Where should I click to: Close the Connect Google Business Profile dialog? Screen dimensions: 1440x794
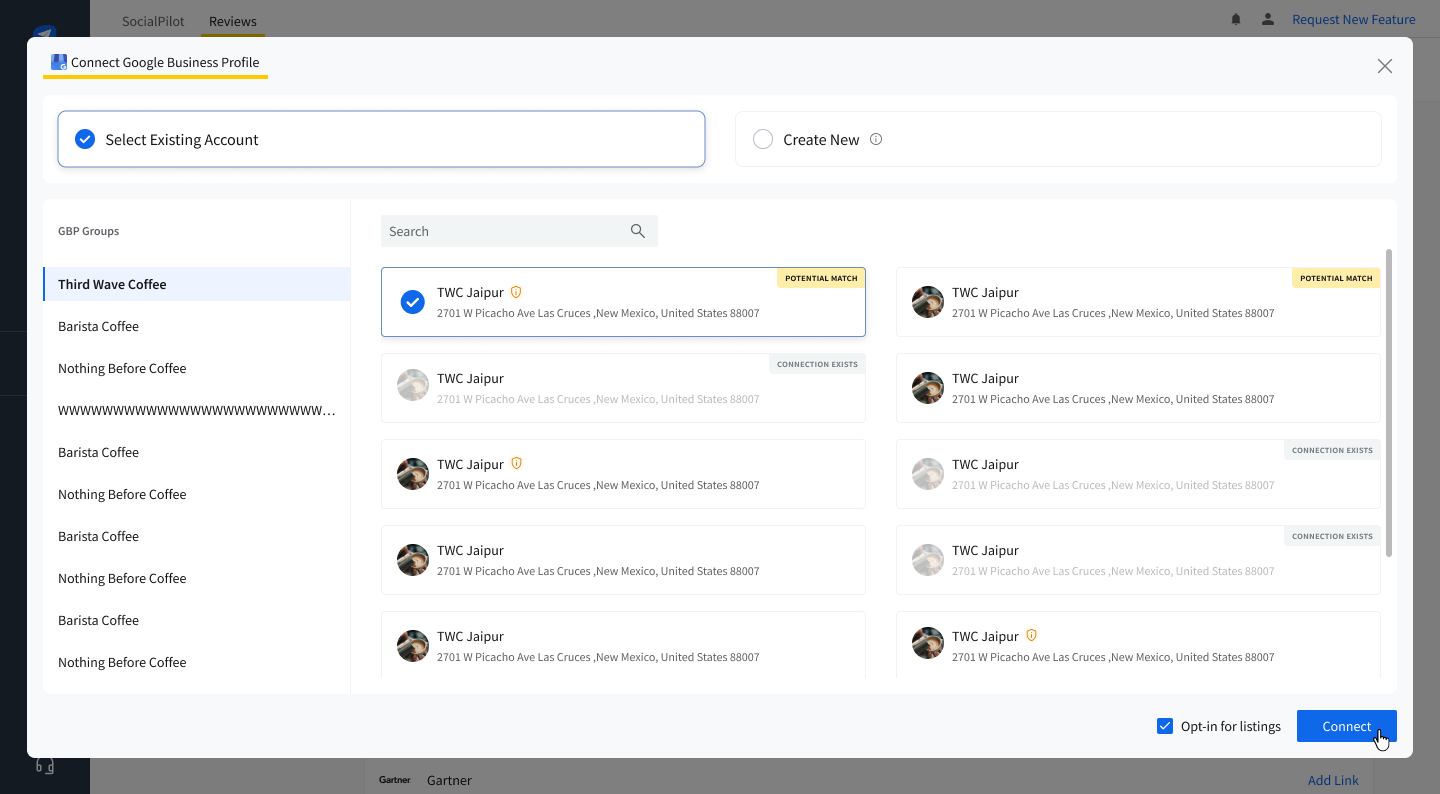pyautogui.click(x=1384, y=66)
